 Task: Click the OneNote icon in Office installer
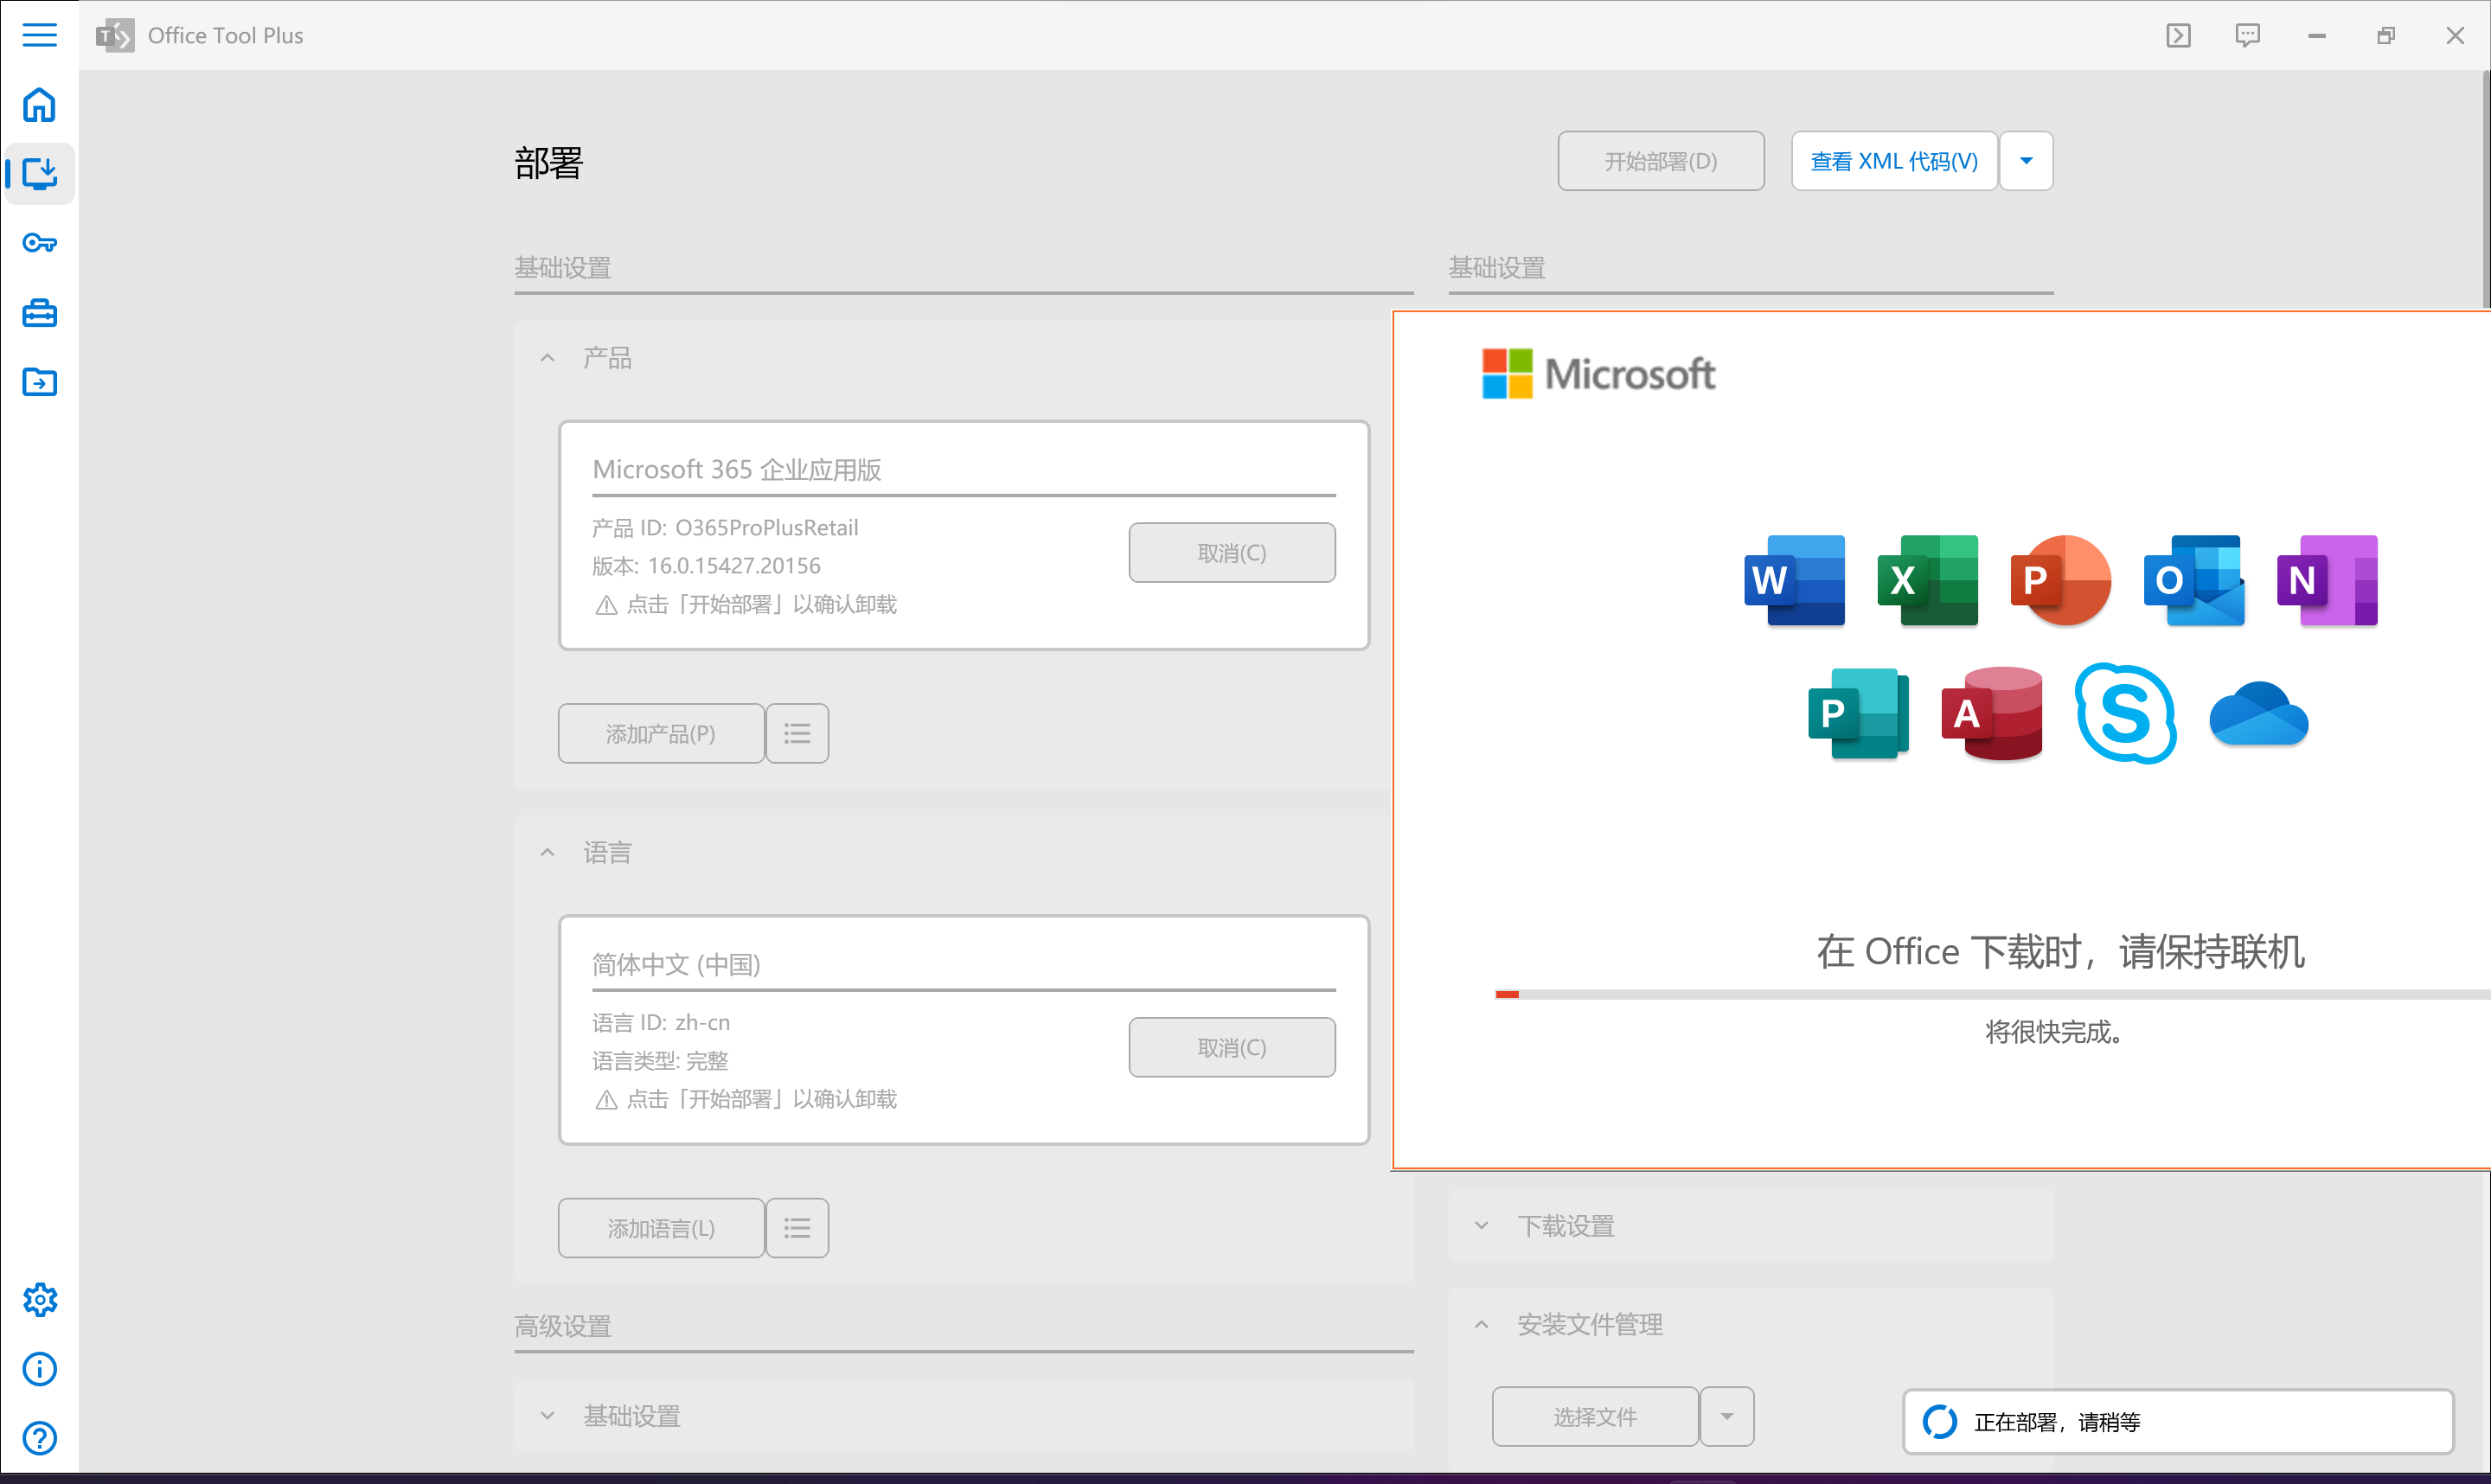point(2327,580)
